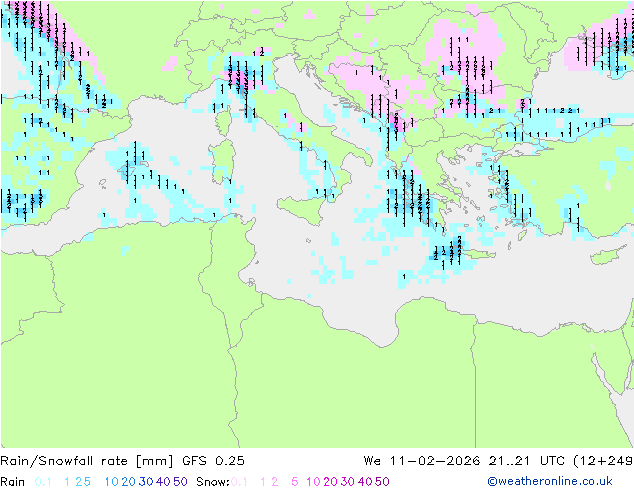Image resolution: width=634 pixels, height=490 pixels.
Task: Select the 10 value in Rain legend
Action: 112,482
